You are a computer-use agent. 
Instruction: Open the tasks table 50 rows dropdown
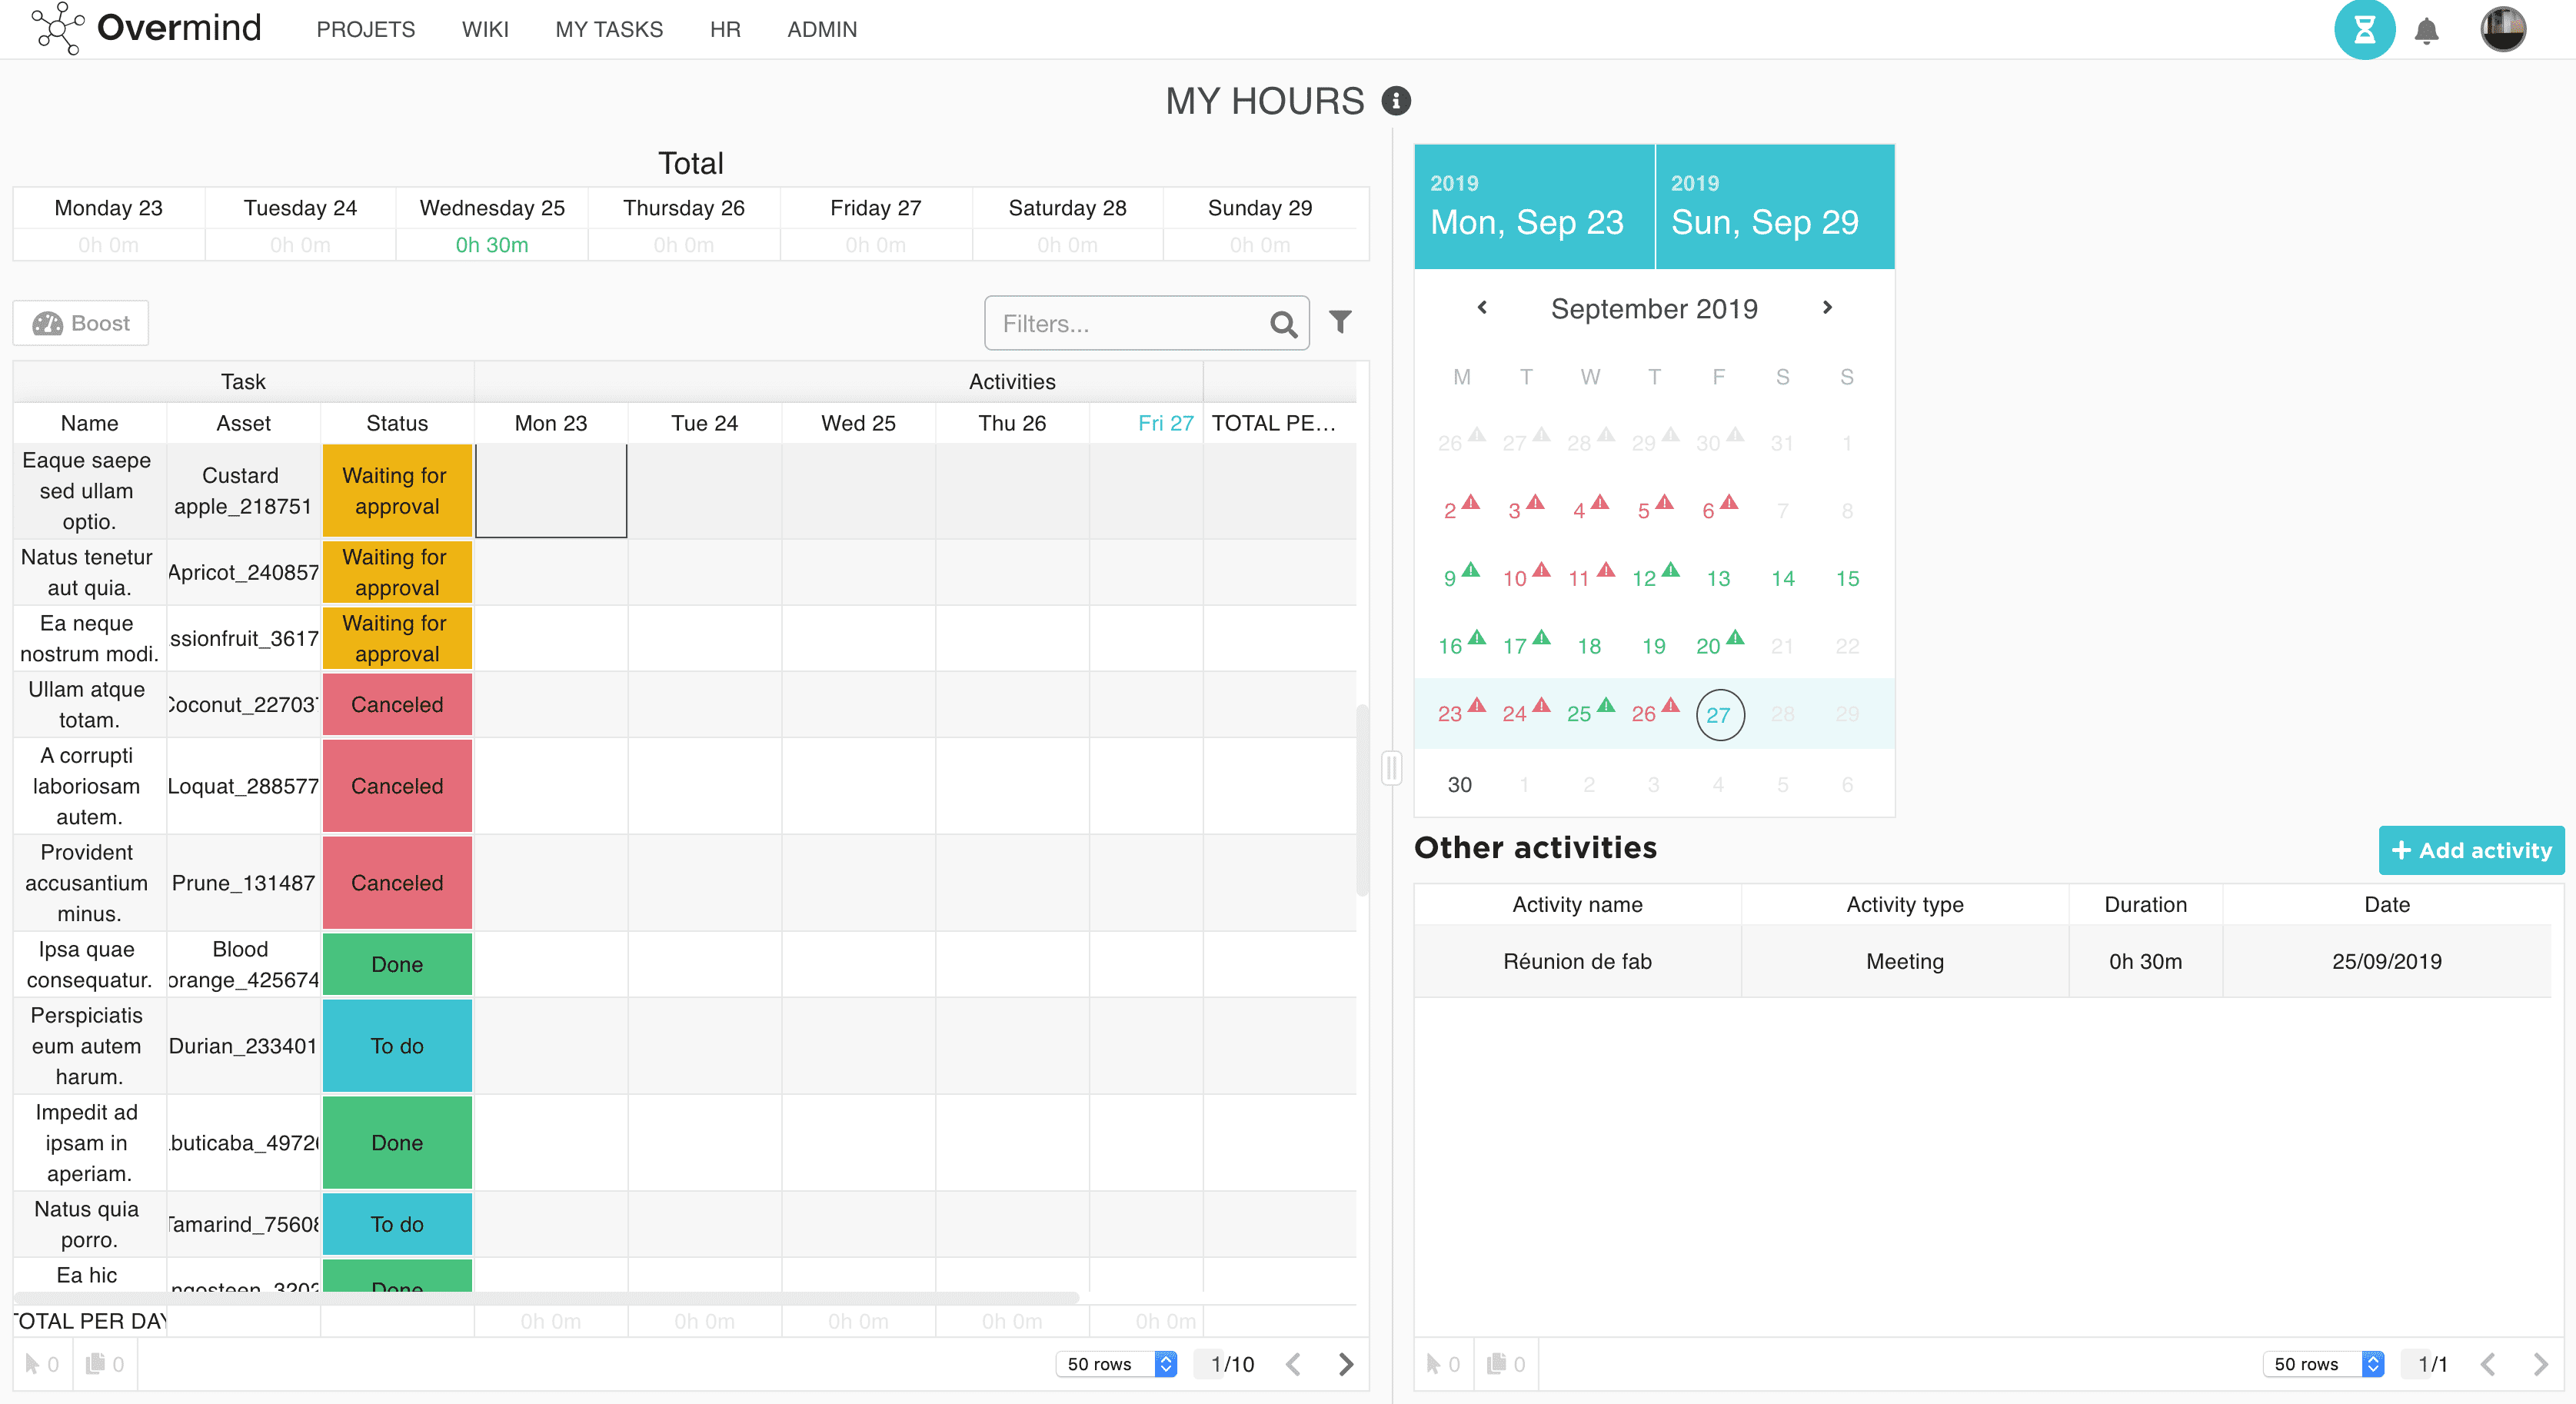[1116, 1364]
